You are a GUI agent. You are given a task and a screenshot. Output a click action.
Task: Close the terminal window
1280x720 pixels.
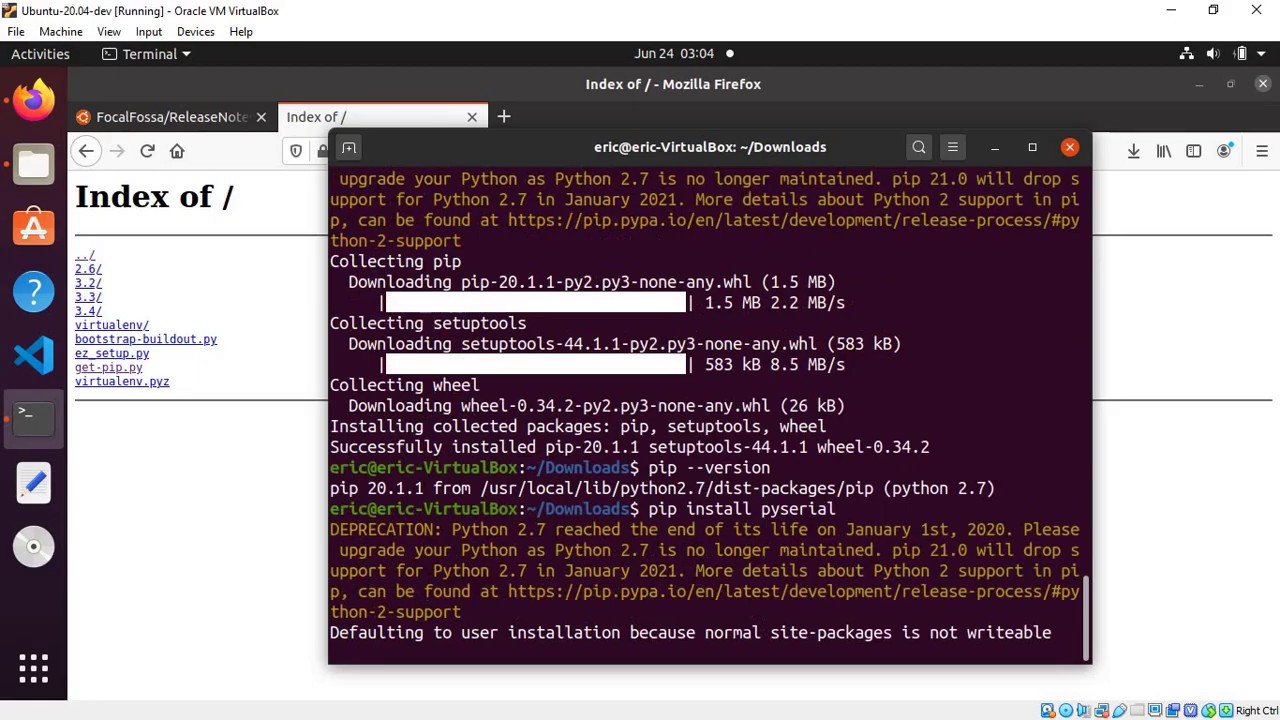[x=1070, y=147]
